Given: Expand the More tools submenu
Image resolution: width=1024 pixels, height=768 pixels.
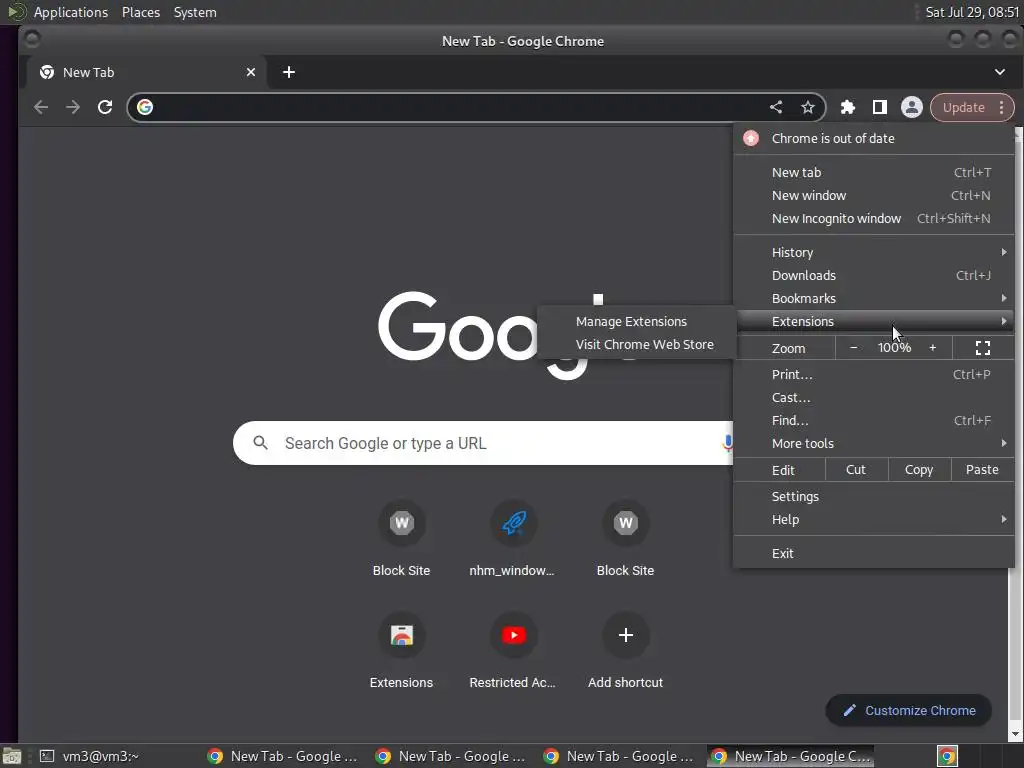Looking at the screenshot, I should [x=874, y=443].
